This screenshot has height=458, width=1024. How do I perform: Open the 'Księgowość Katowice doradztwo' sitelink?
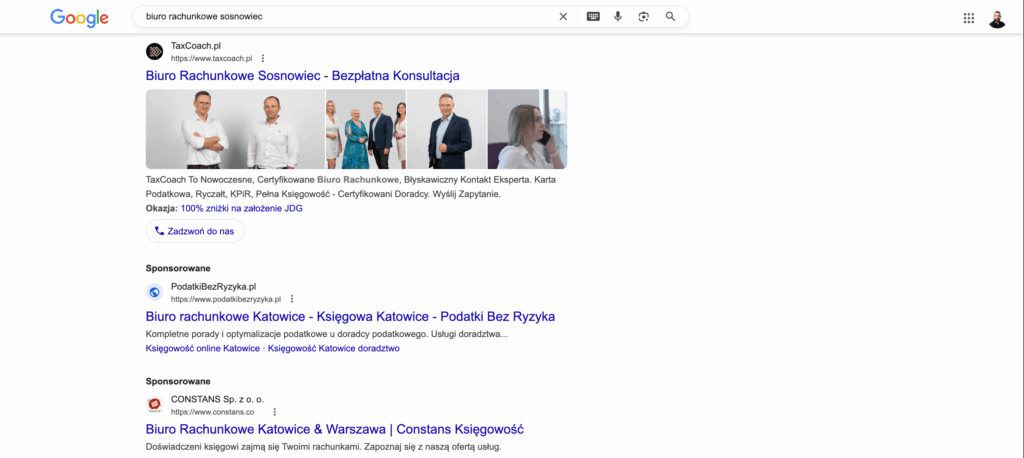coord(334,349)
